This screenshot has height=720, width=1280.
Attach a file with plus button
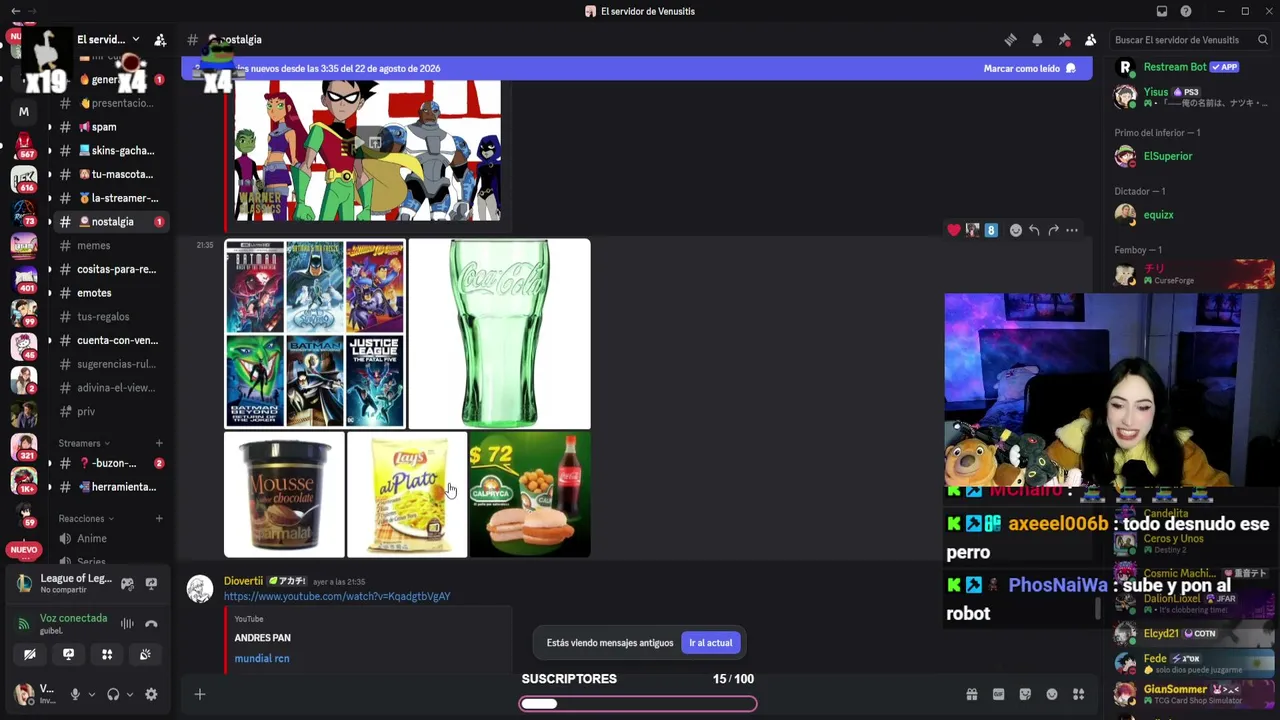200,695
